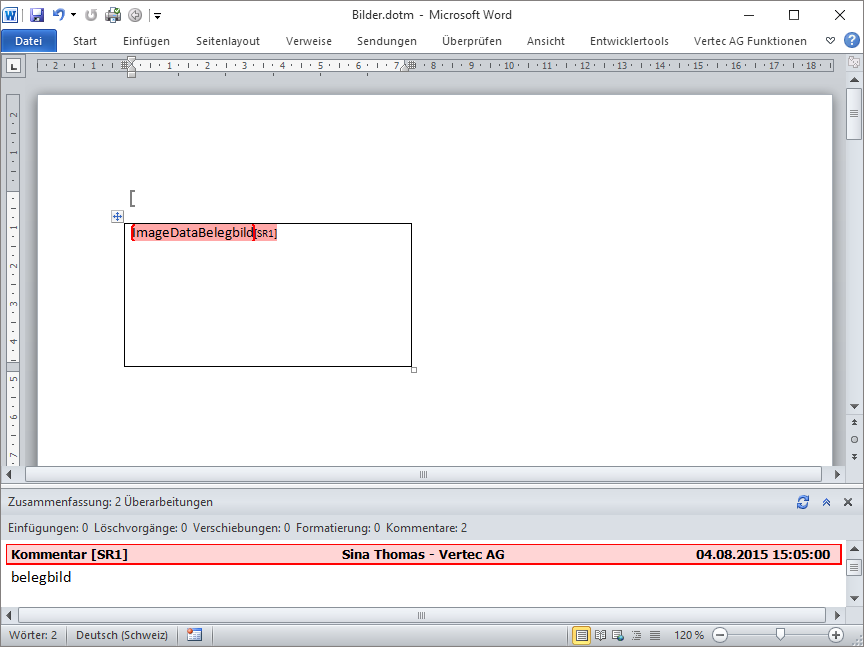Toggle the Print Layout view button
Image resolution: width=864 pixels, height=647 pixels.
pyautogui.click(x=581, y=635)
